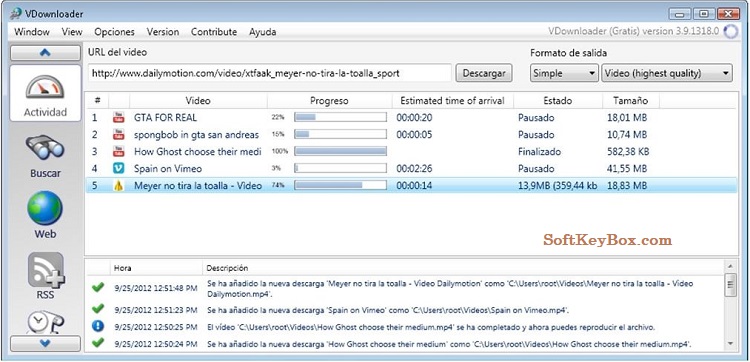Select the 'GTA FOR REAL' row title
Image resolution: width=750 pixels, height=362 pixels.
[x=165, y=117]
